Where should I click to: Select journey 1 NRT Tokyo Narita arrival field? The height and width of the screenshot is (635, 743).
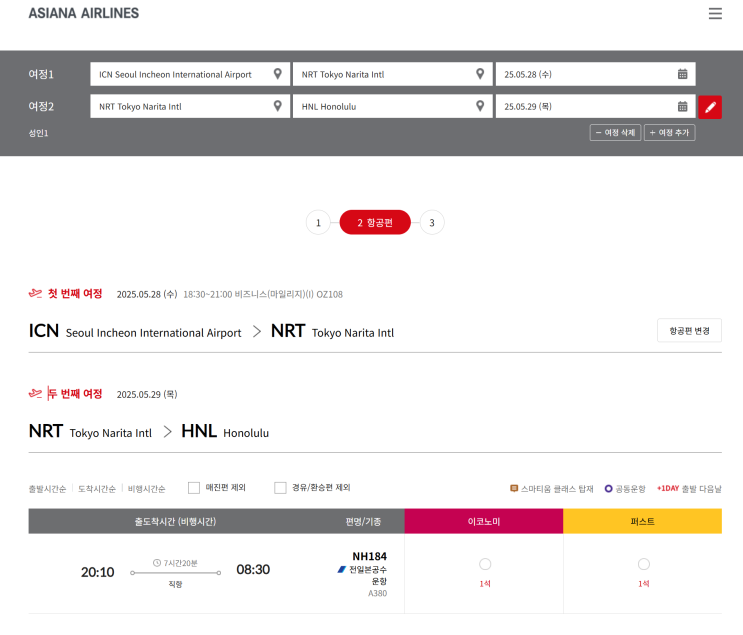(x=392, y=74)
